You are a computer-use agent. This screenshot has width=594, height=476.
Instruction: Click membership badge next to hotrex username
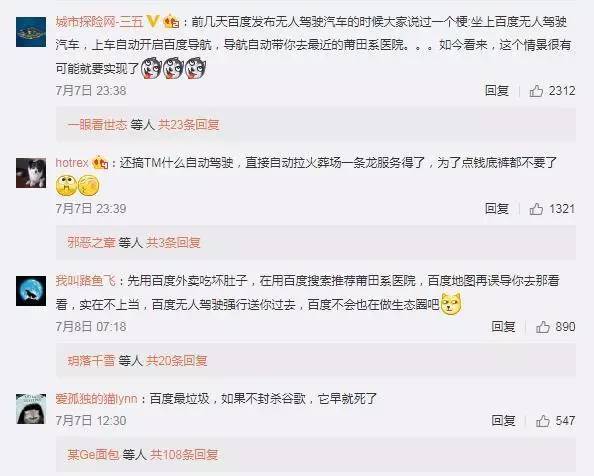pos(100,163)
